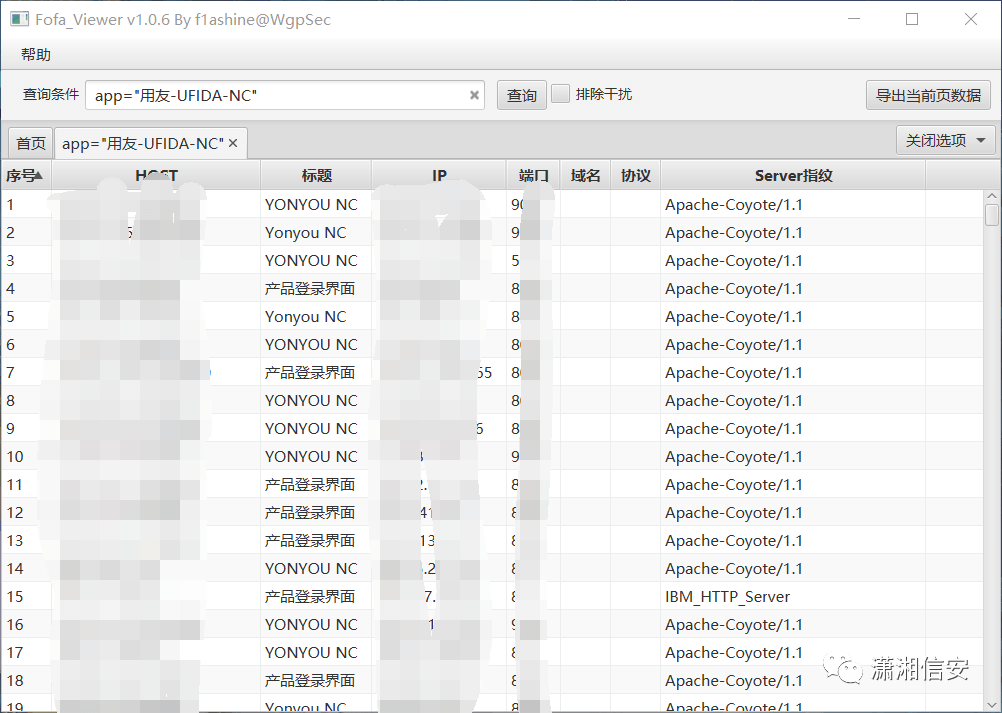Click the IBM_HTTP_Server cell in row 15
This screenshot has width=1002, height=713.
(x=727, y=597)
